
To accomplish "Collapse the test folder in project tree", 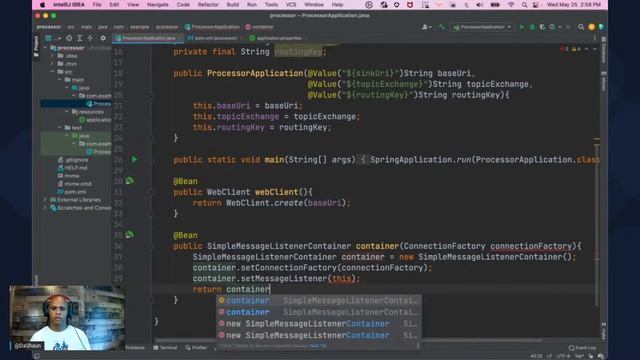I will click(60, 128).
